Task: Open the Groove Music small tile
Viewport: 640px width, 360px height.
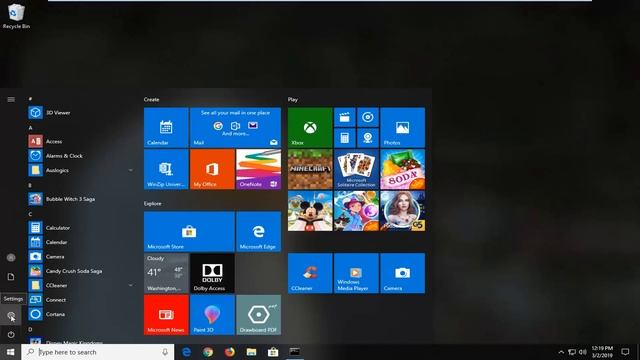Action: [368, 117]
